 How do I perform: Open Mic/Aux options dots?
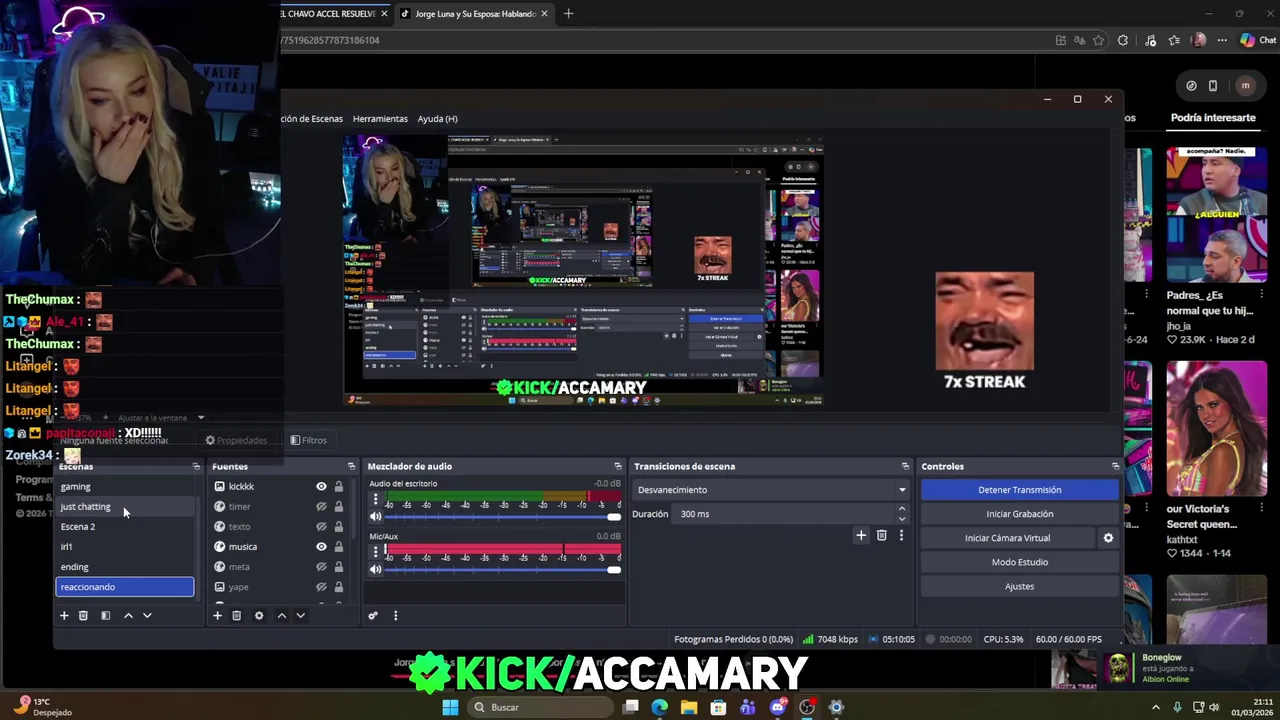point(376,552)
